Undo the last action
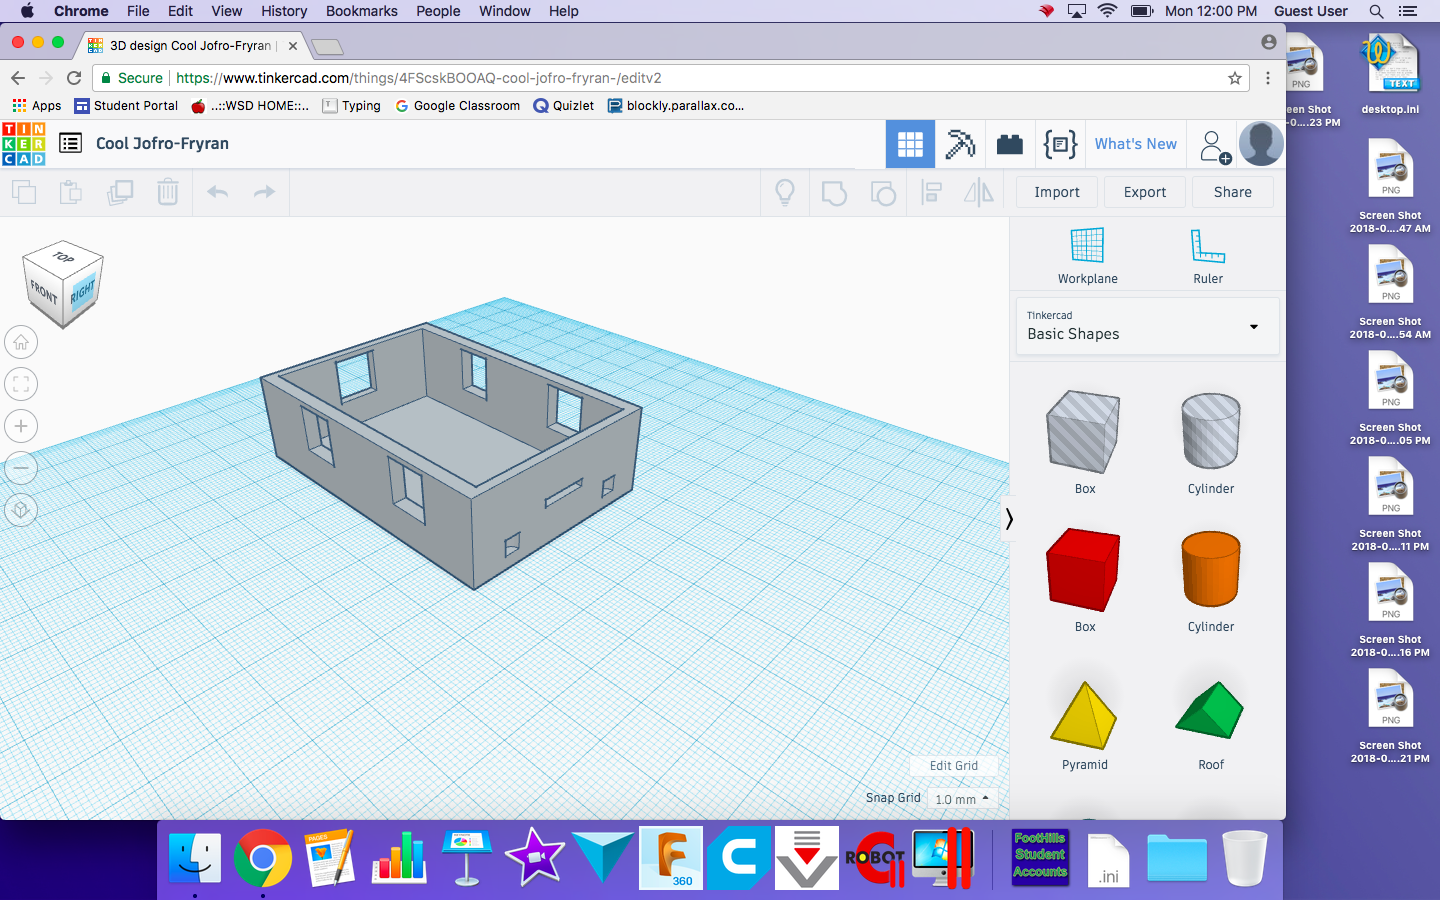Viewport: 1440px width, 900px height. [x=217, y=192]
